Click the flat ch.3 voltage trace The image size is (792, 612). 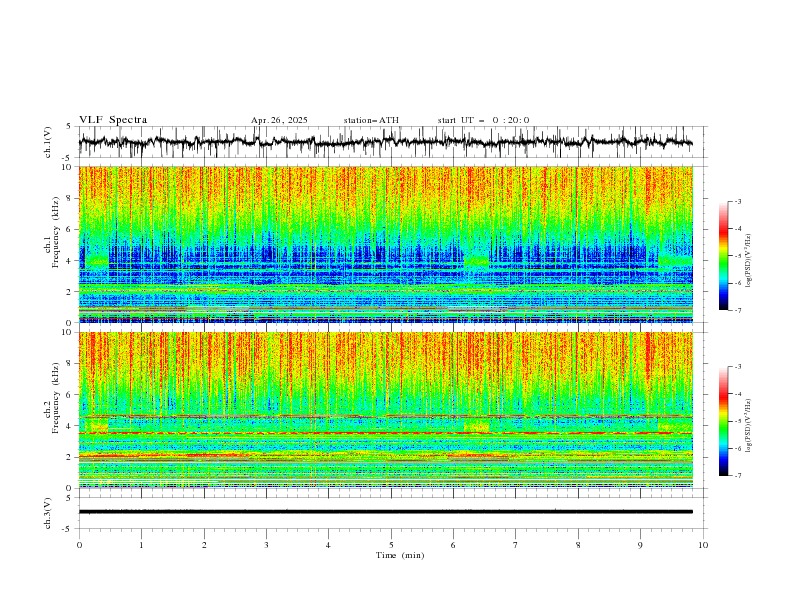[385, 512]
